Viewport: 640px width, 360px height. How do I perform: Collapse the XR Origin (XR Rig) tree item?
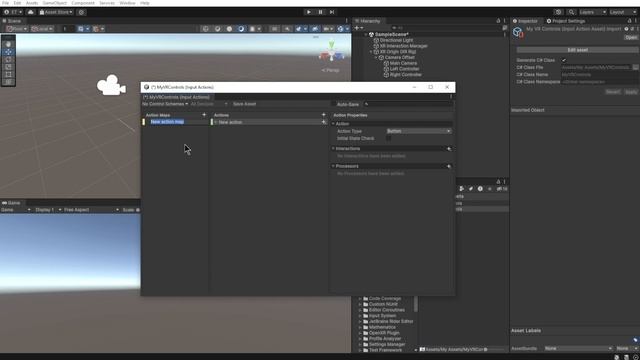point(371,52)
